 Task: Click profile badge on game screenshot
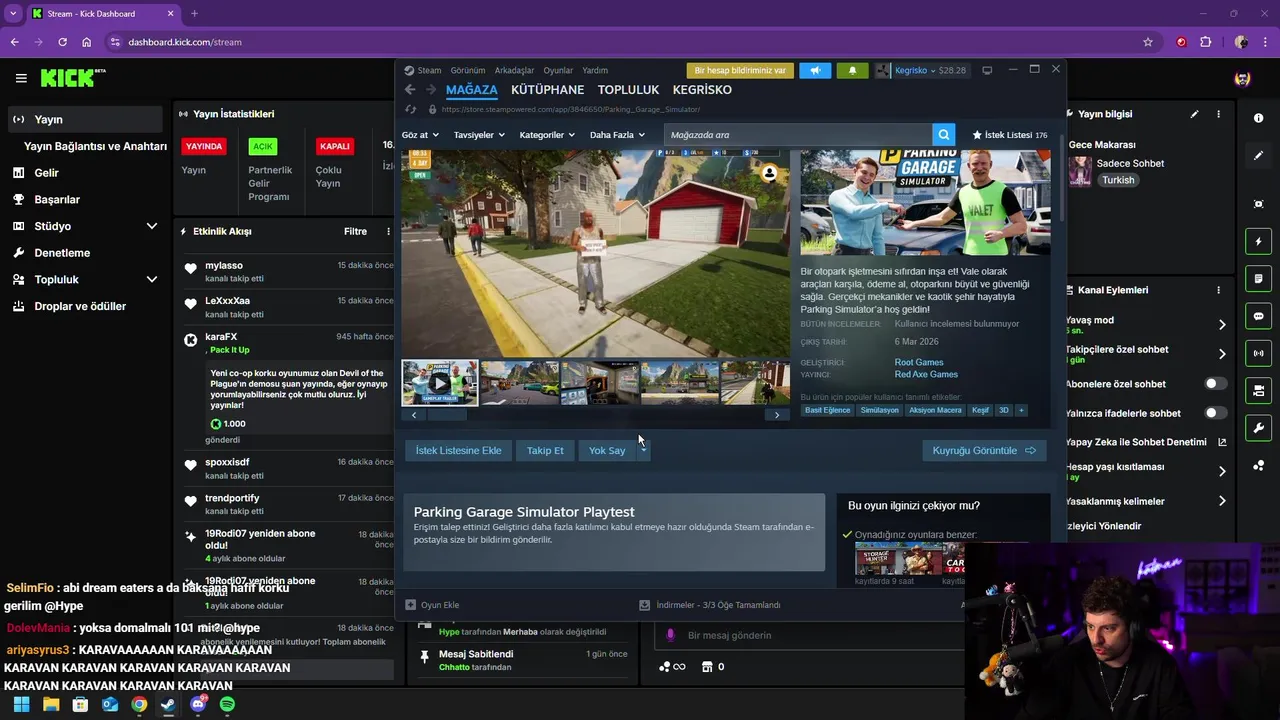coord(769,173)
